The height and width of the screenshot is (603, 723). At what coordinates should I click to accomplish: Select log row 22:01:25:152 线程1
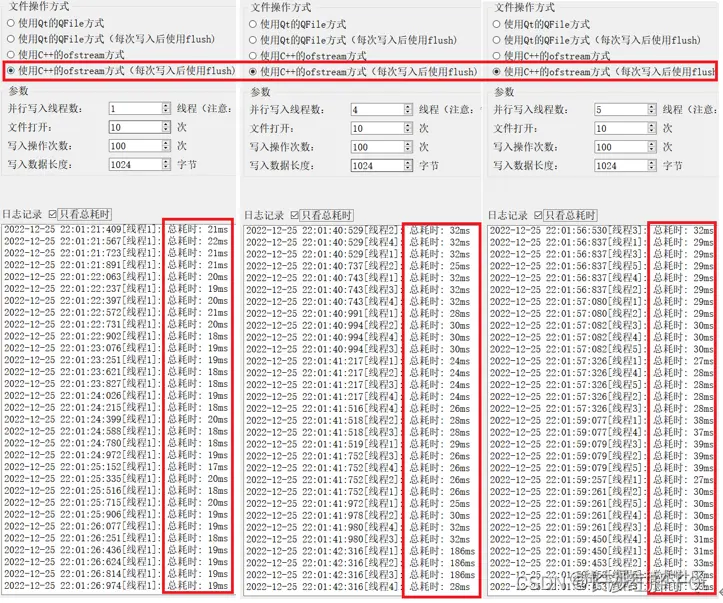click(x=116, y=467)
